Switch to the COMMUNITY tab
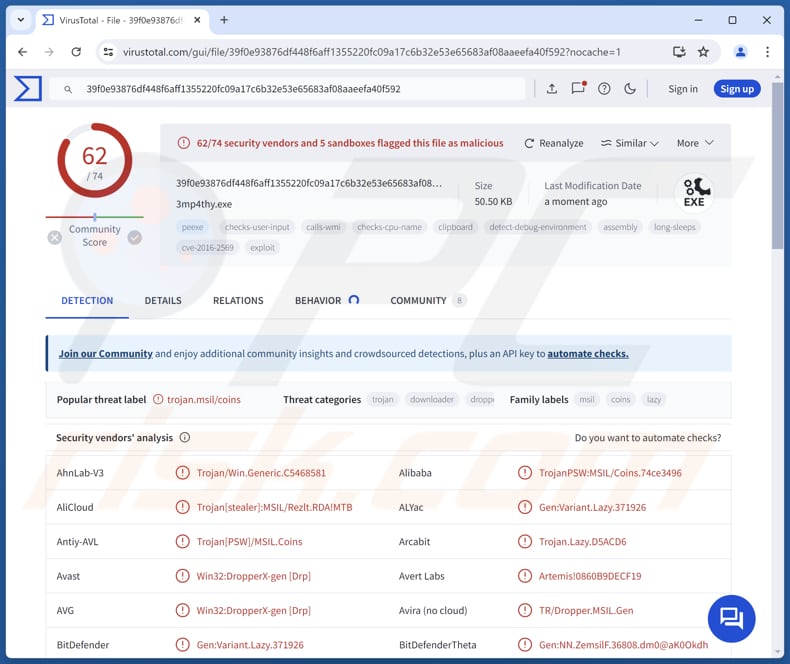This screenshot has height=664, width=790. click(x=427, y=301)
